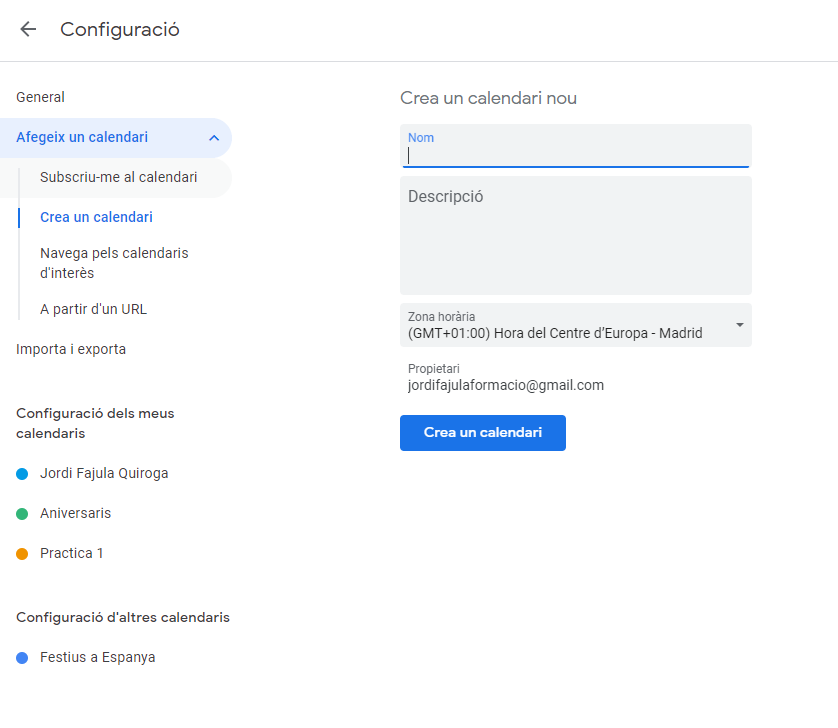Click inside the Descripció text area
The image size is (838, 728).
pos(575,240)
